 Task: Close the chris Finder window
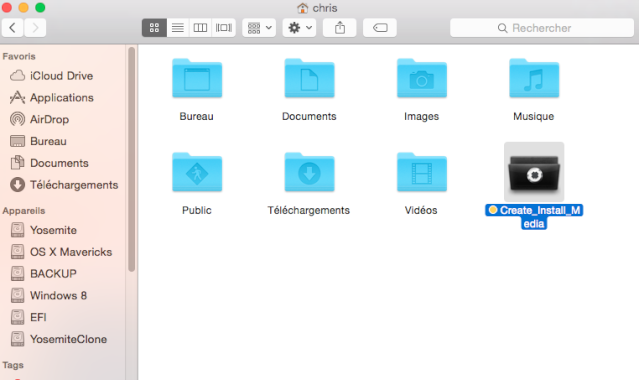tap(7, 7)
